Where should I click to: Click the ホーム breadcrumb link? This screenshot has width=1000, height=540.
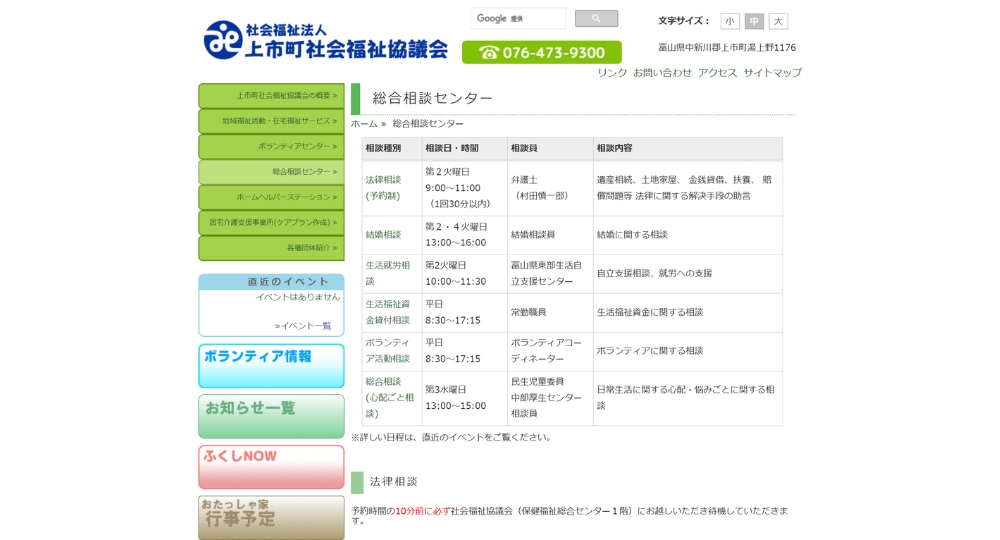pyautogui.click(x=364, y=124)
